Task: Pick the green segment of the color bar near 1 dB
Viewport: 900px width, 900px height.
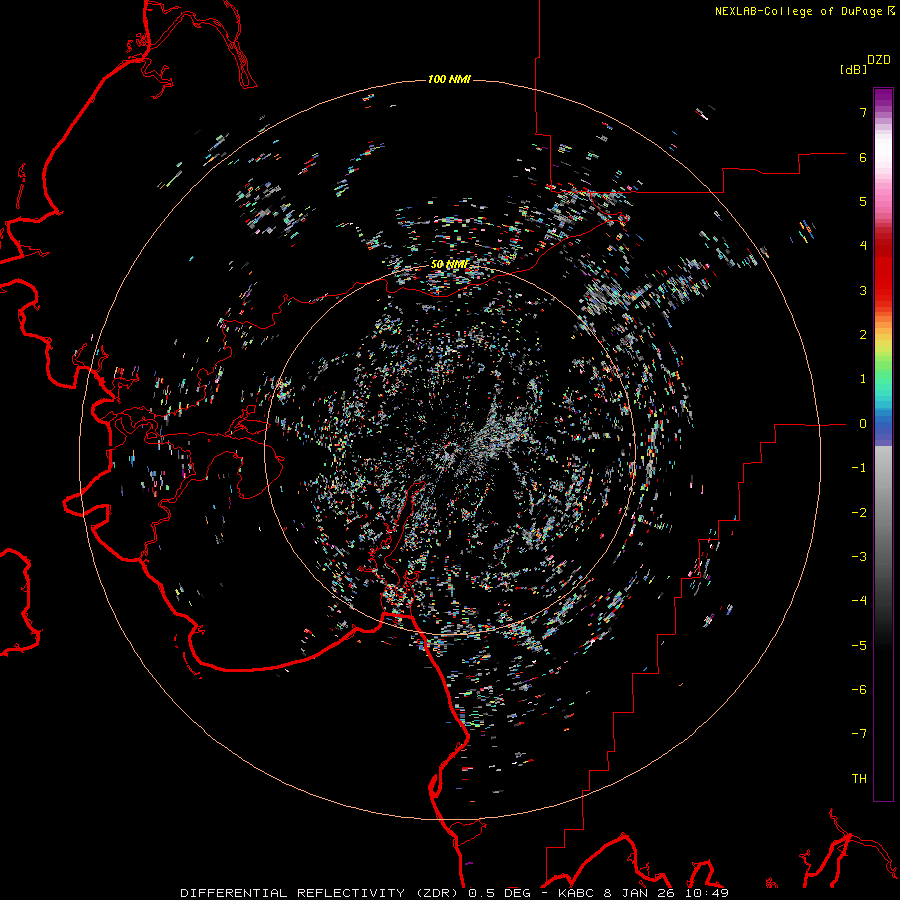Action: (x=883, y=376)
